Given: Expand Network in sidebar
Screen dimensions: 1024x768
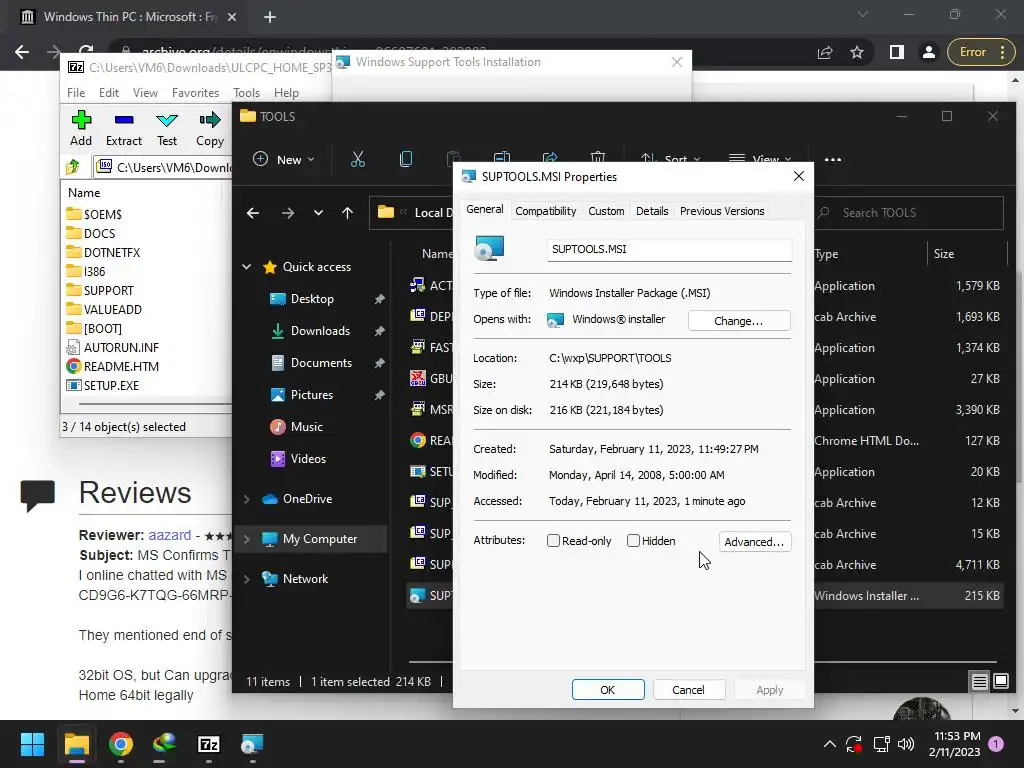Looking at the screenshot, I should [x=247, y=579].
